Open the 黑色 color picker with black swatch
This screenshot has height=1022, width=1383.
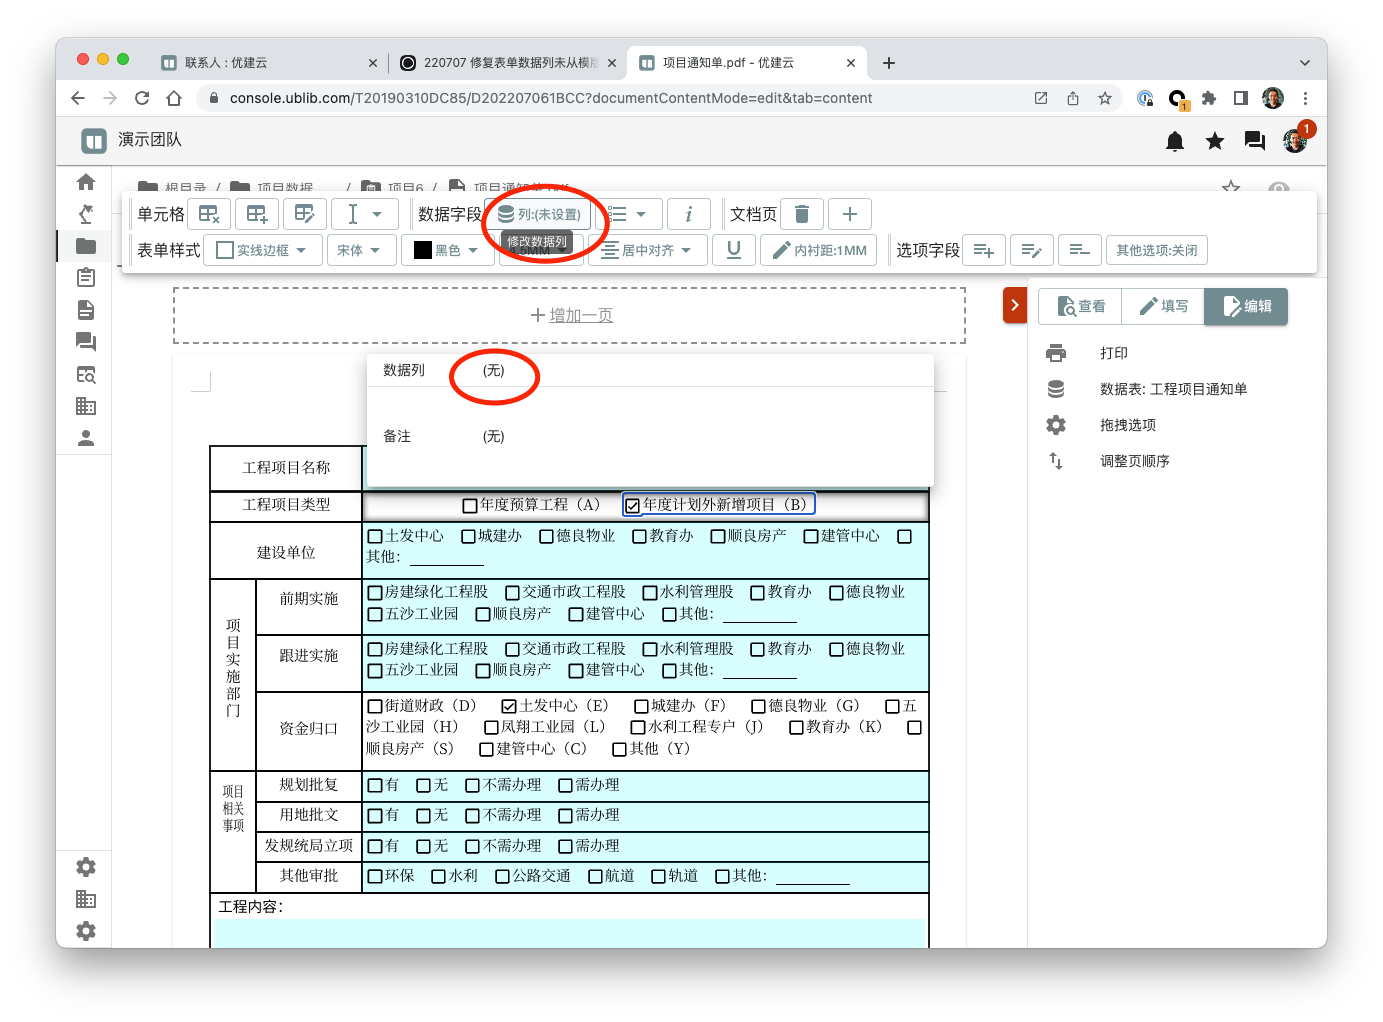pos(447,250)
